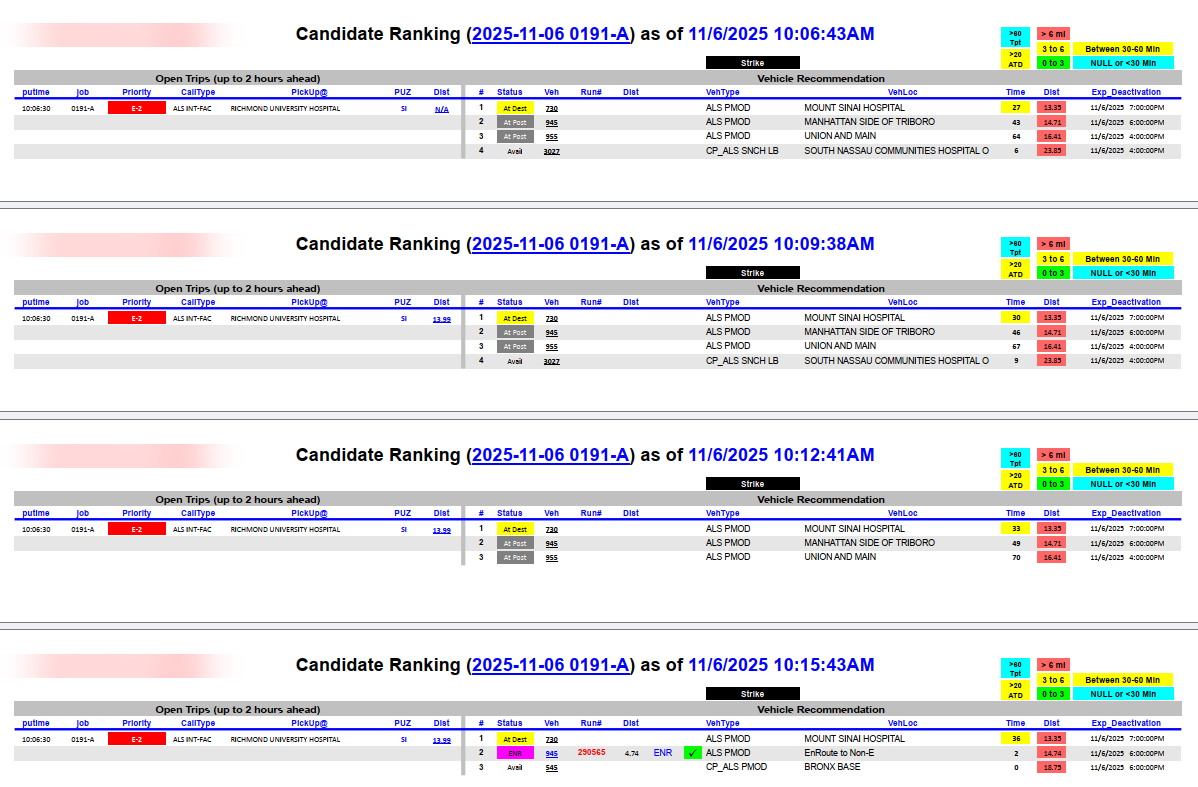
Task: Click the yellow time value 27
Action: tap(1015, 108)
